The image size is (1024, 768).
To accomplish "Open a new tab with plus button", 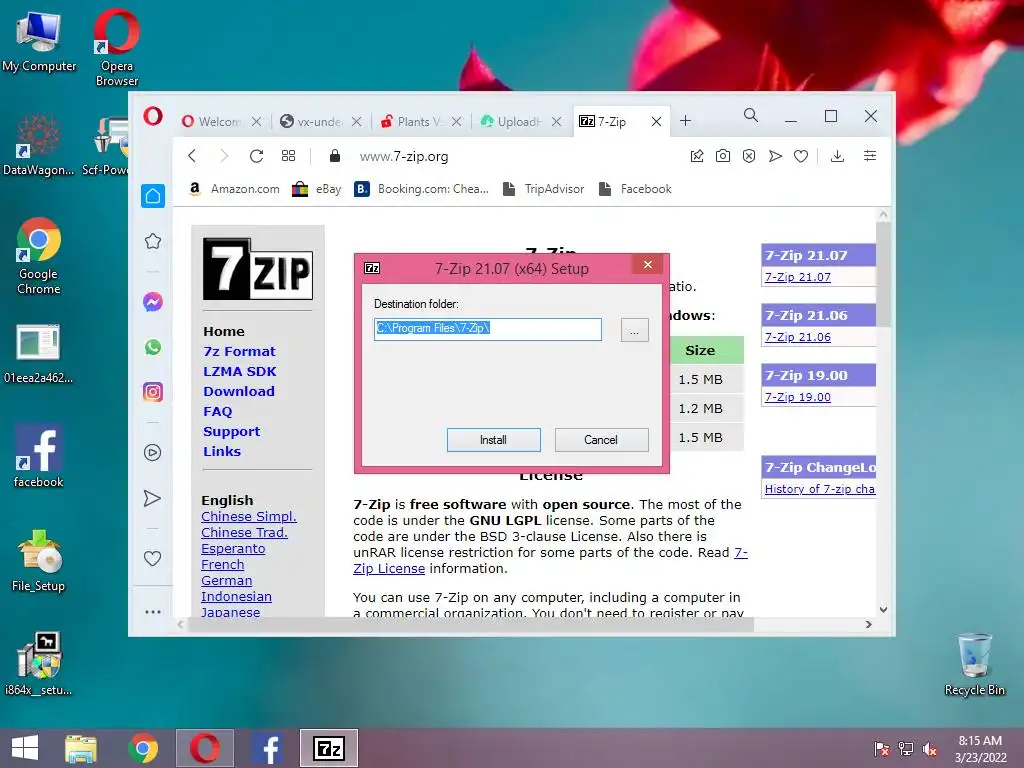I will click(685, 121).
